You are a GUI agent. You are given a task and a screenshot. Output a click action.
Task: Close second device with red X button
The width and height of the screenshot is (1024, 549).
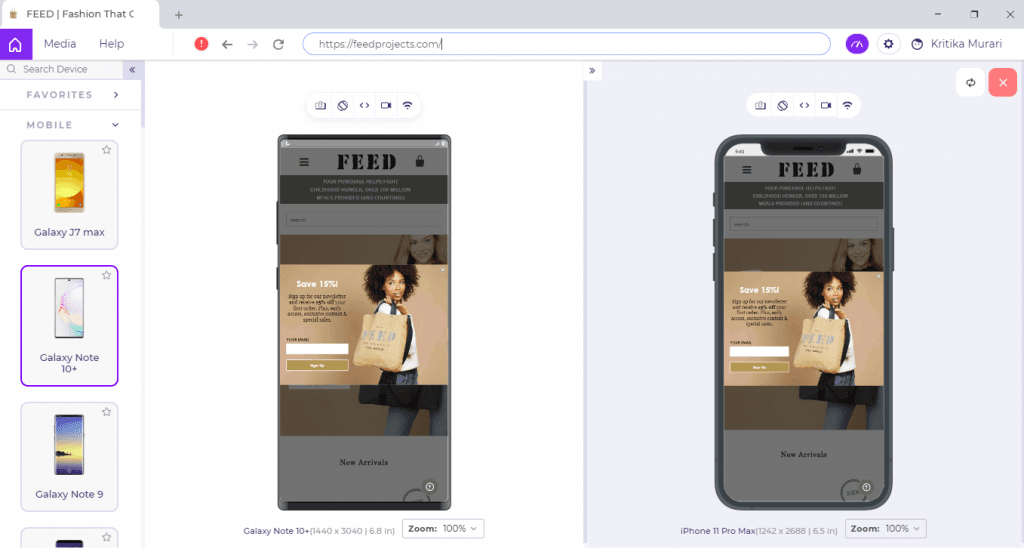[1002, 82]
